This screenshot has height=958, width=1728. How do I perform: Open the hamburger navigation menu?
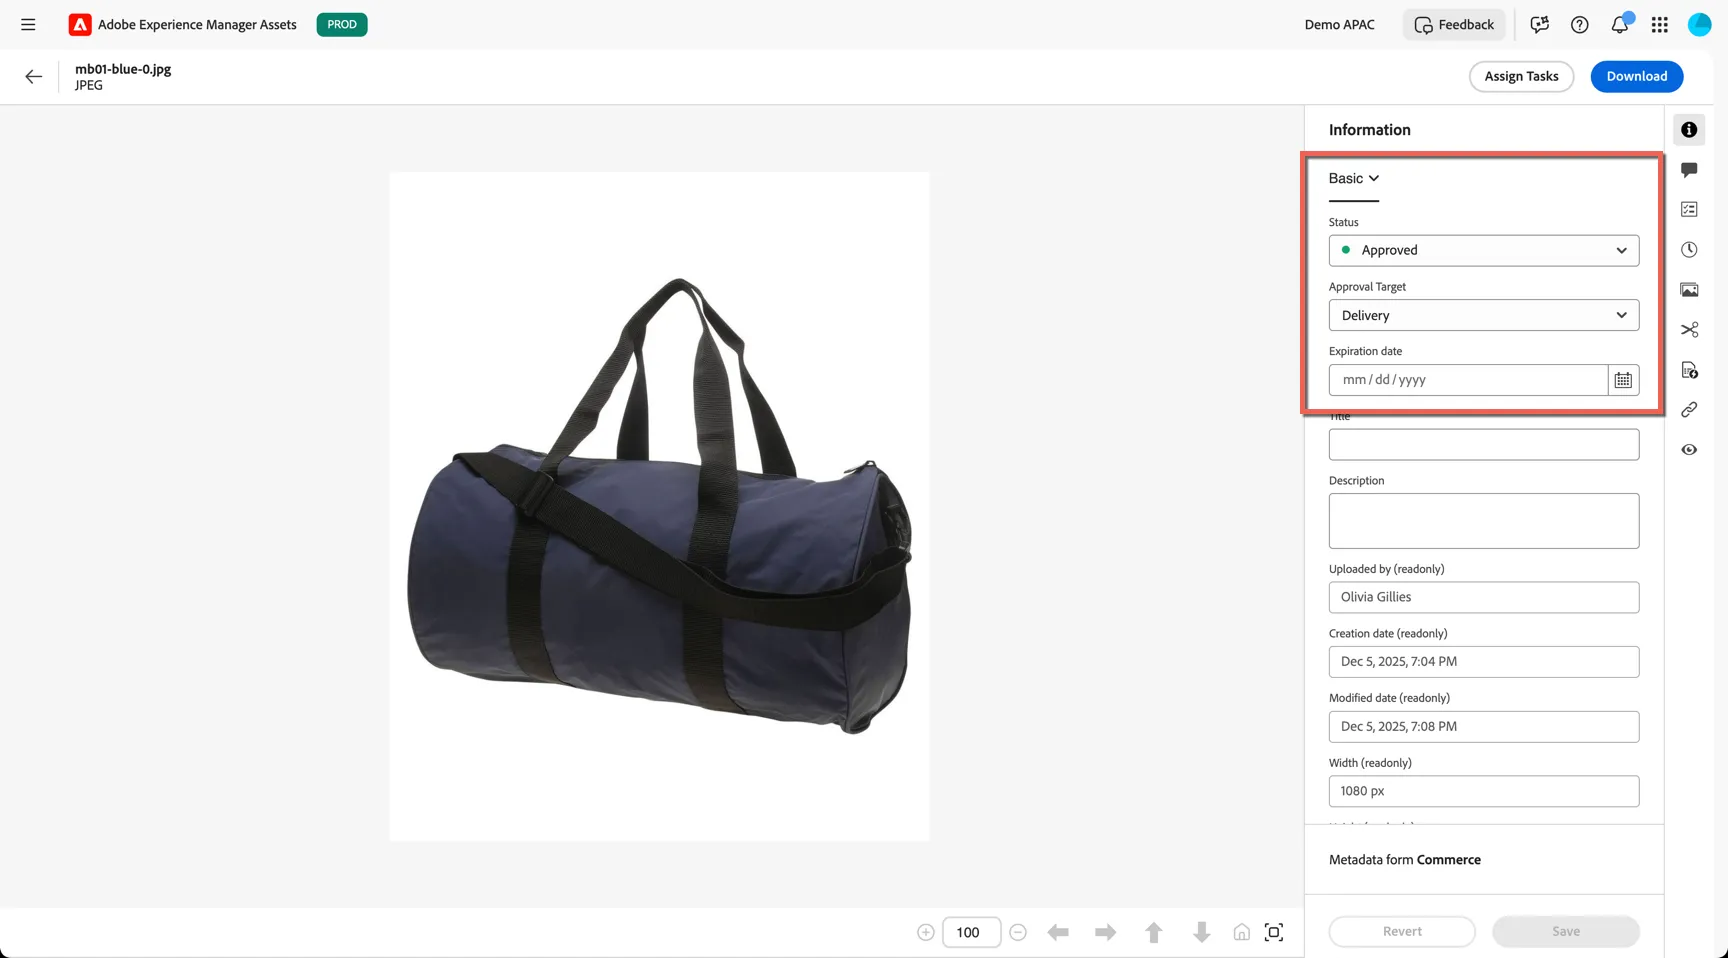point(28,24)
